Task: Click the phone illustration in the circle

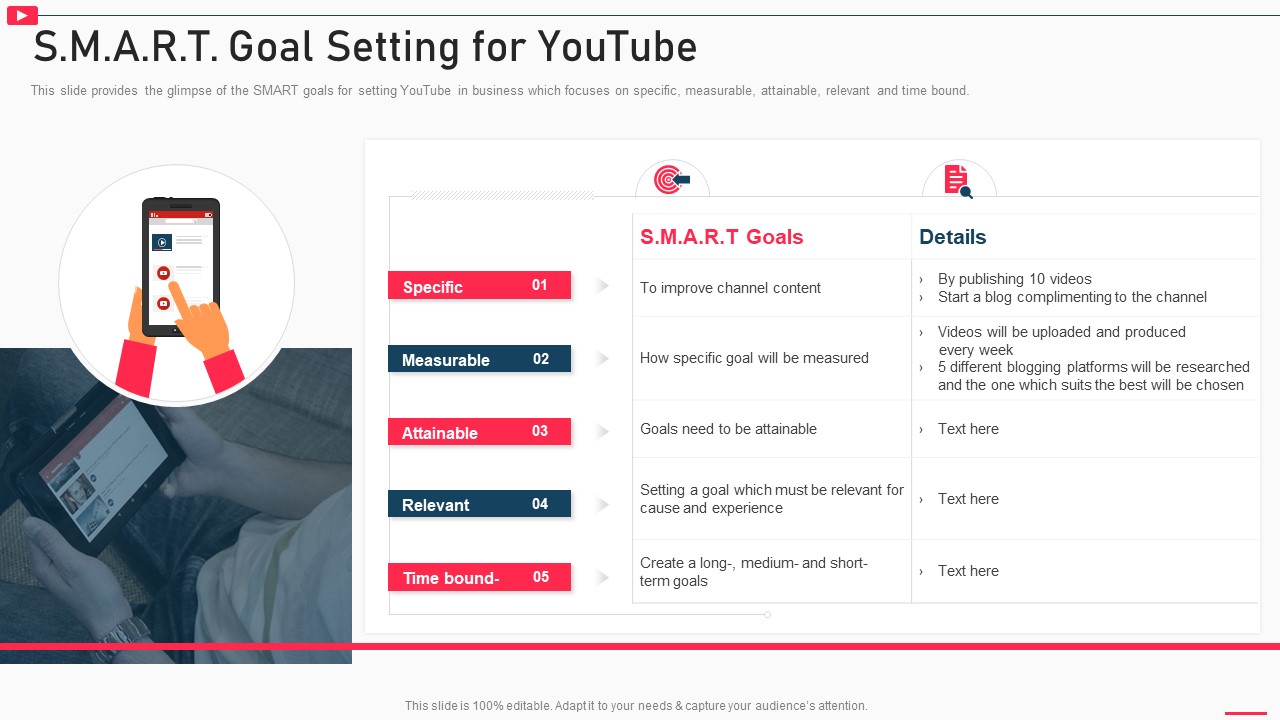Action: pyautogui.click(x=181, y=267)
